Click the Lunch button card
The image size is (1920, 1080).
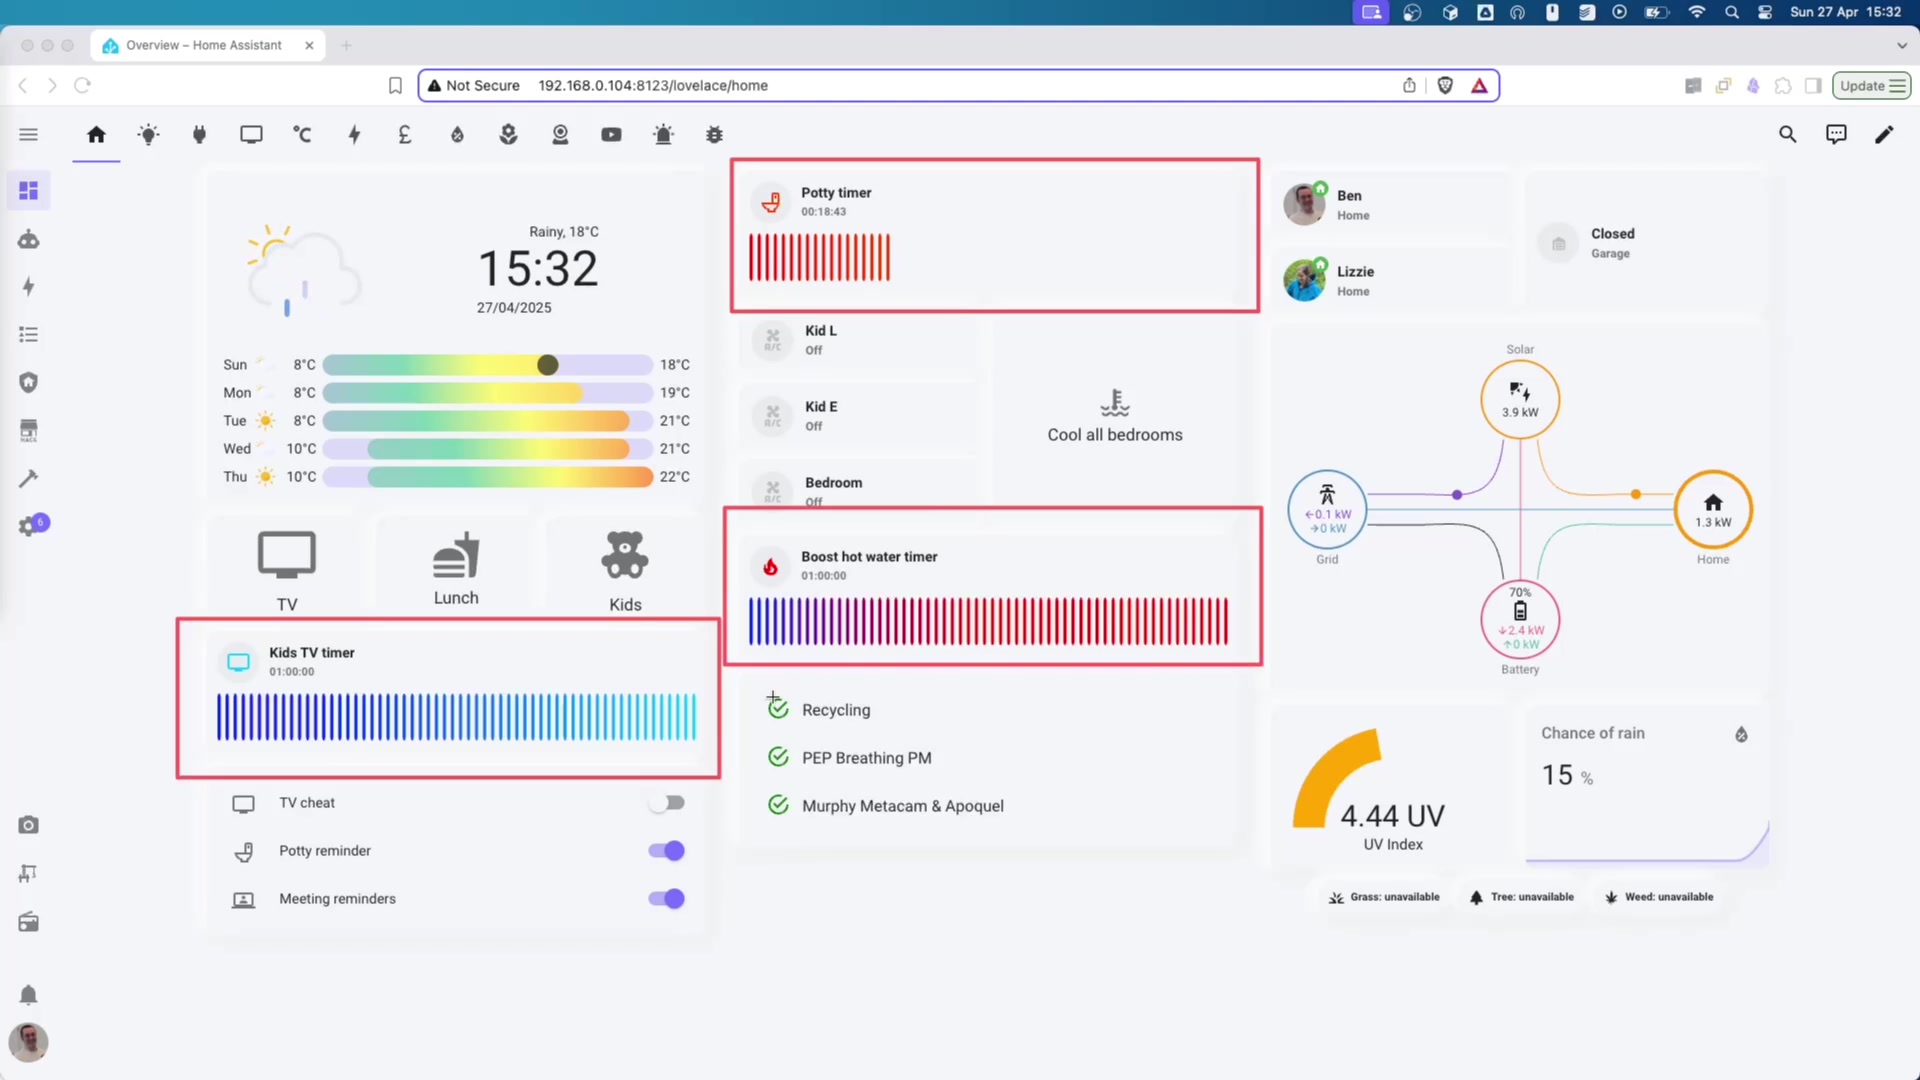click(456, 568)
